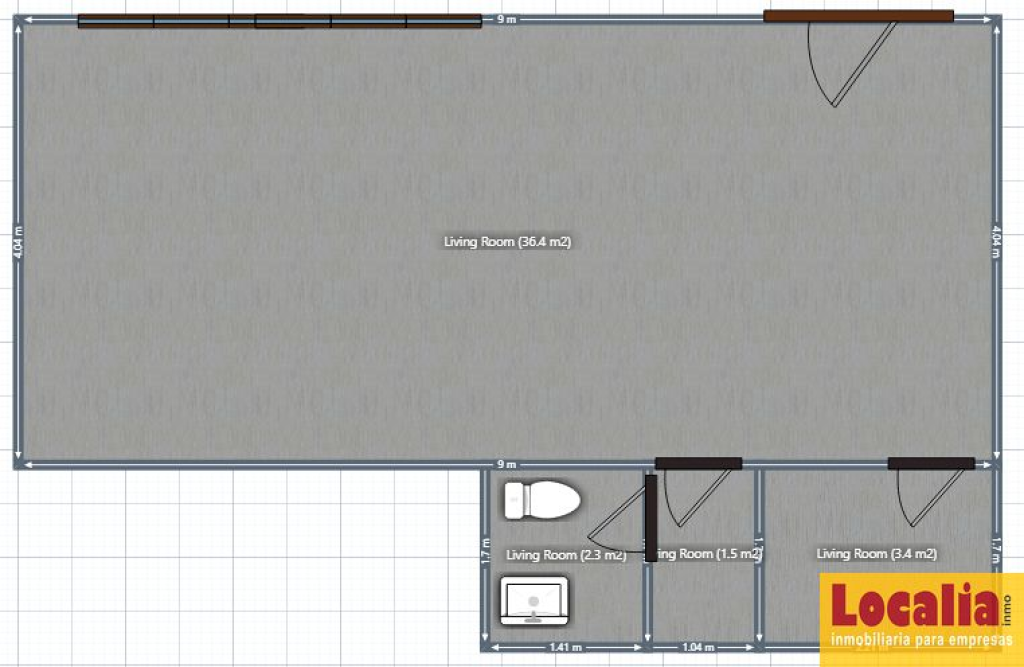Screen dimensions: 1024x667
Task: Click the "9 m" dimension on the top wall
Action: click(507, 19)
